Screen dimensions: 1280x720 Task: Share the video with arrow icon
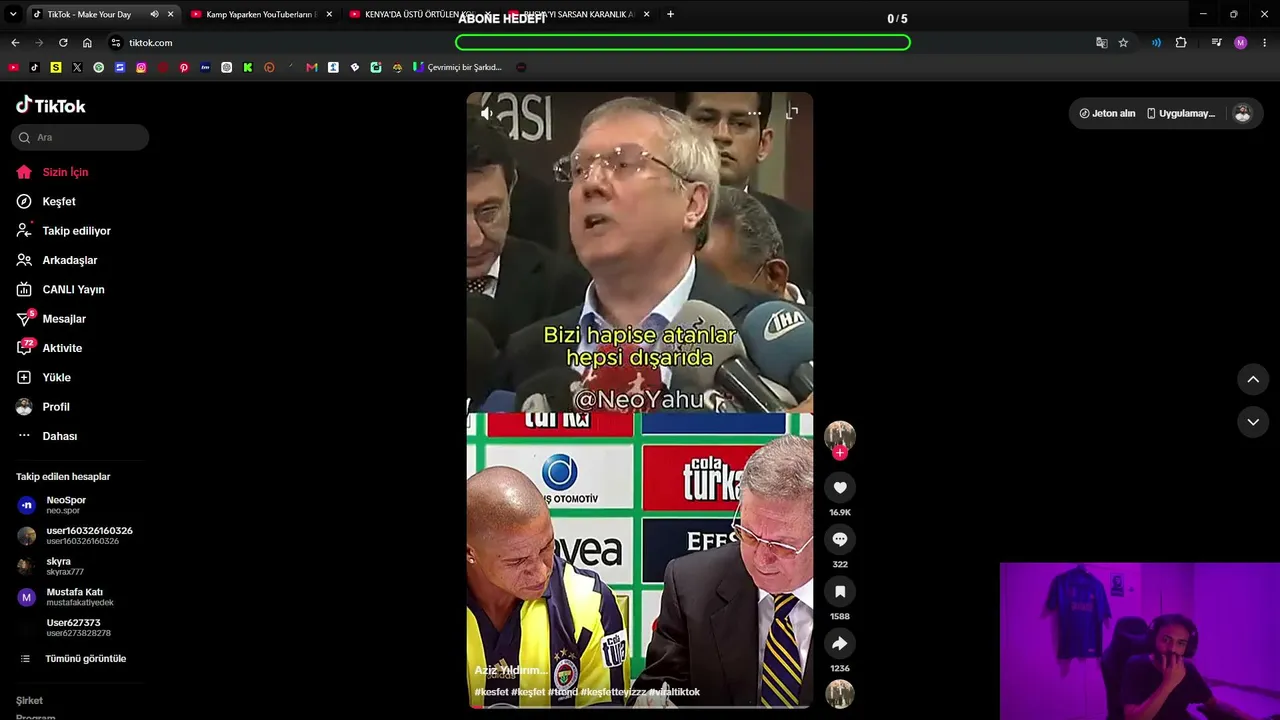[x=840, y=644]
